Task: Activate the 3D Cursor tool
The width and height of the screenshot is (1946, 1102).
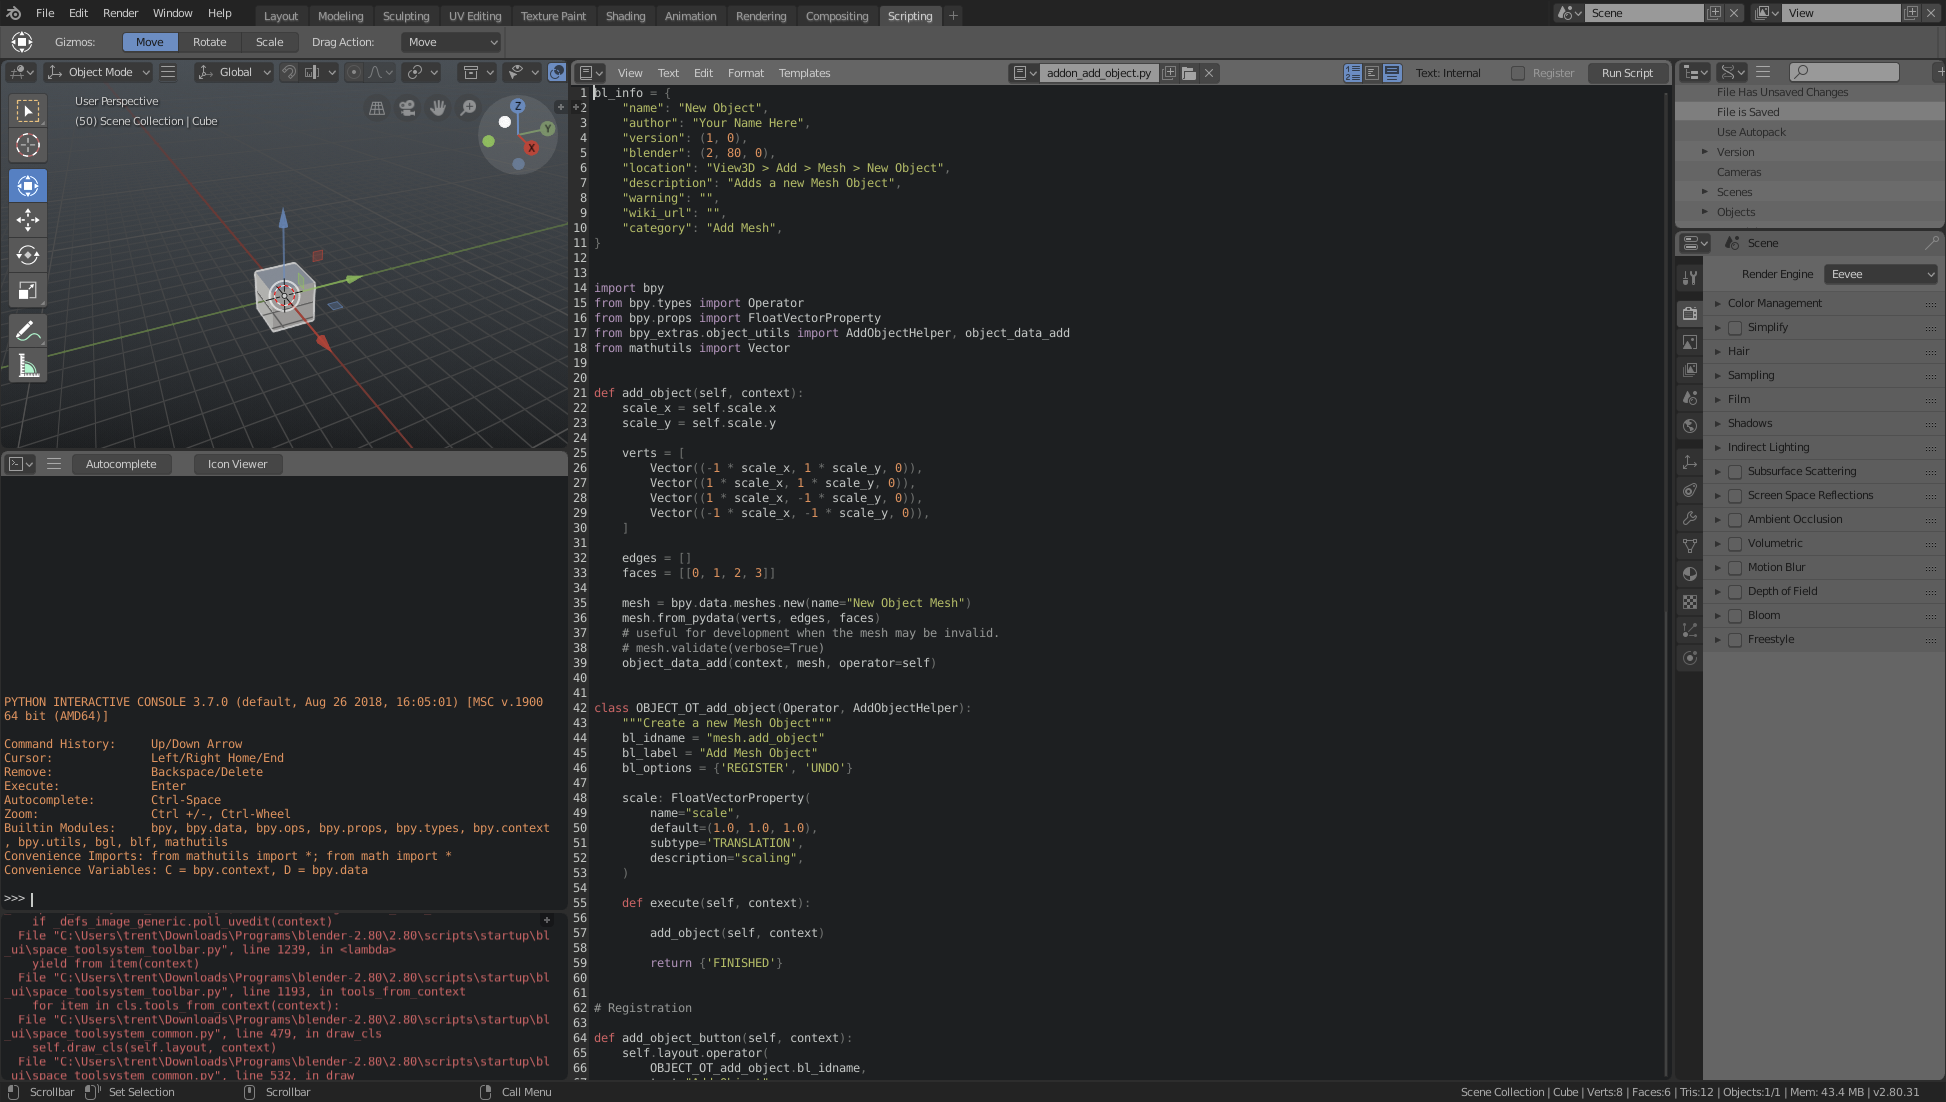Action: point(28,145)
